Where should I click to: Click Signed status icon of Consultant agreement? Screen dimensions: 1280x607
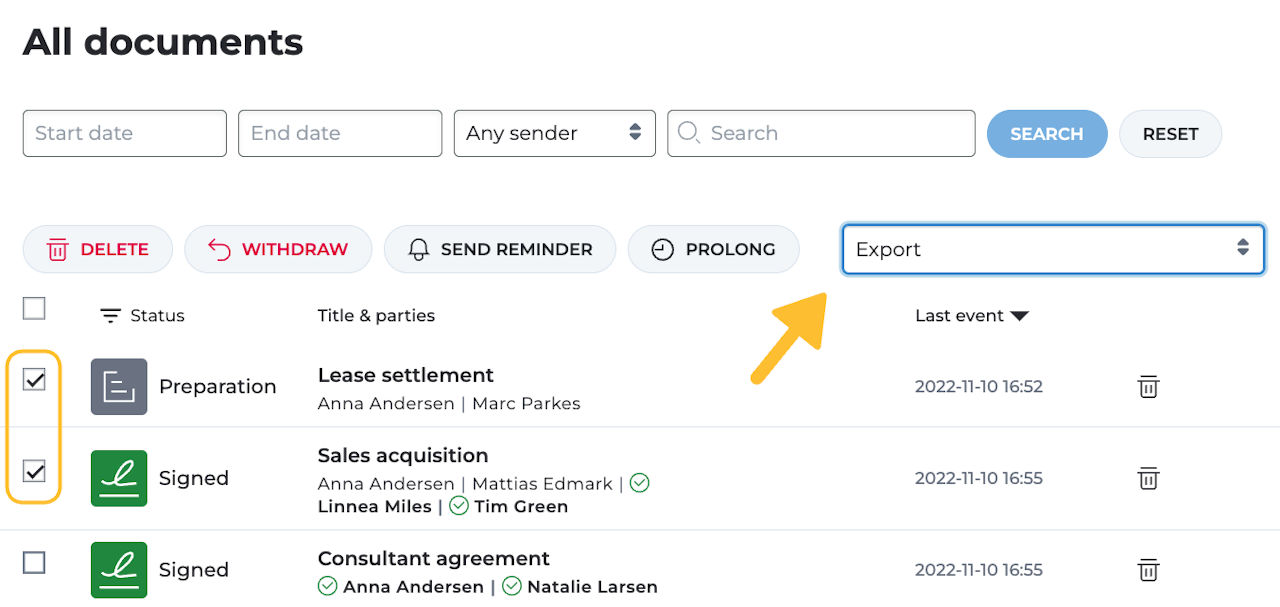tap(119, 570)
